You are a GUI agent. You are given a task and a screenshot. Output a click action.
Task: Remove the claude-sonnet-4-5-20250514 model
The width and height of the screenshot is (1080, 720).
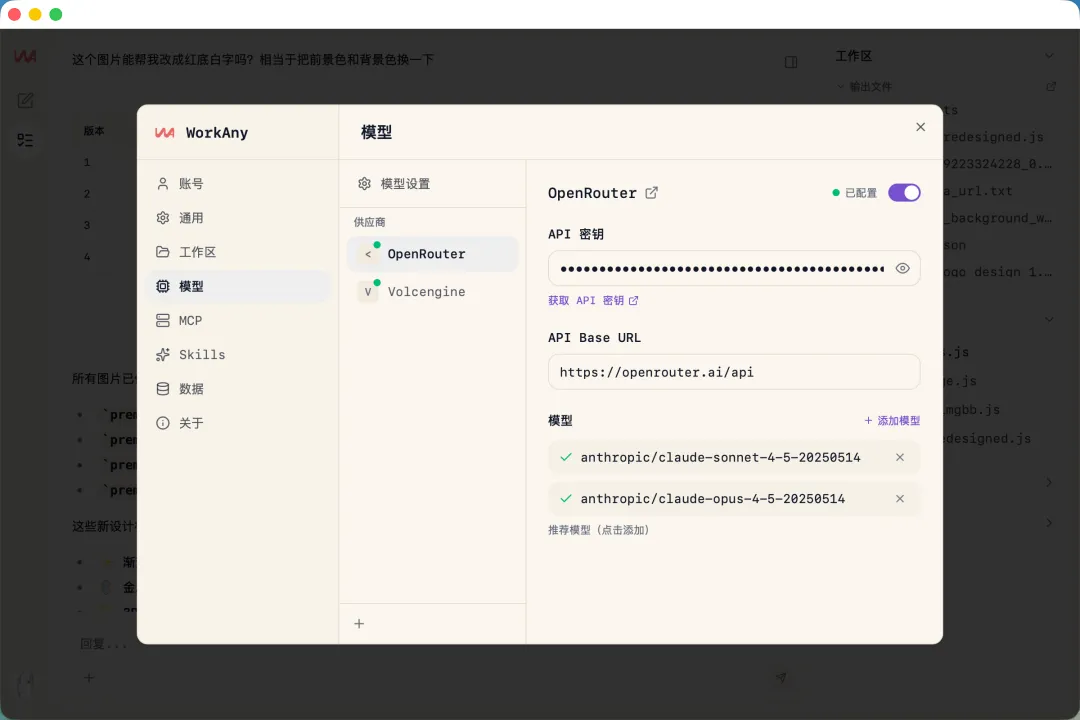tap(899, 457)
